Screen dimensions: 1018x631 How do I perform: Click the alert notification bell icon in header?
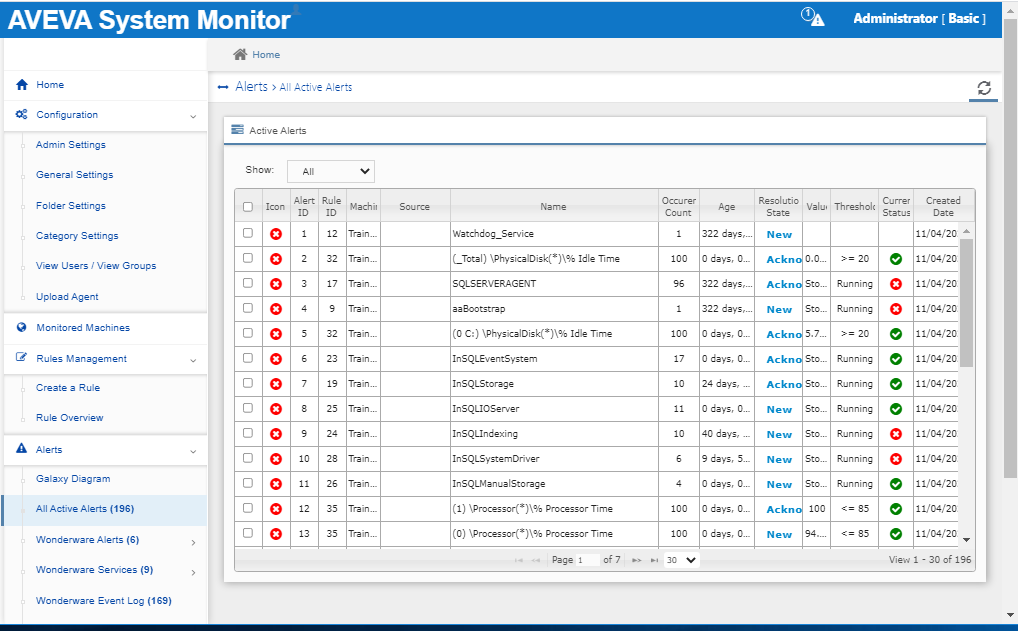pyautogui.click(x=812, y=17)
